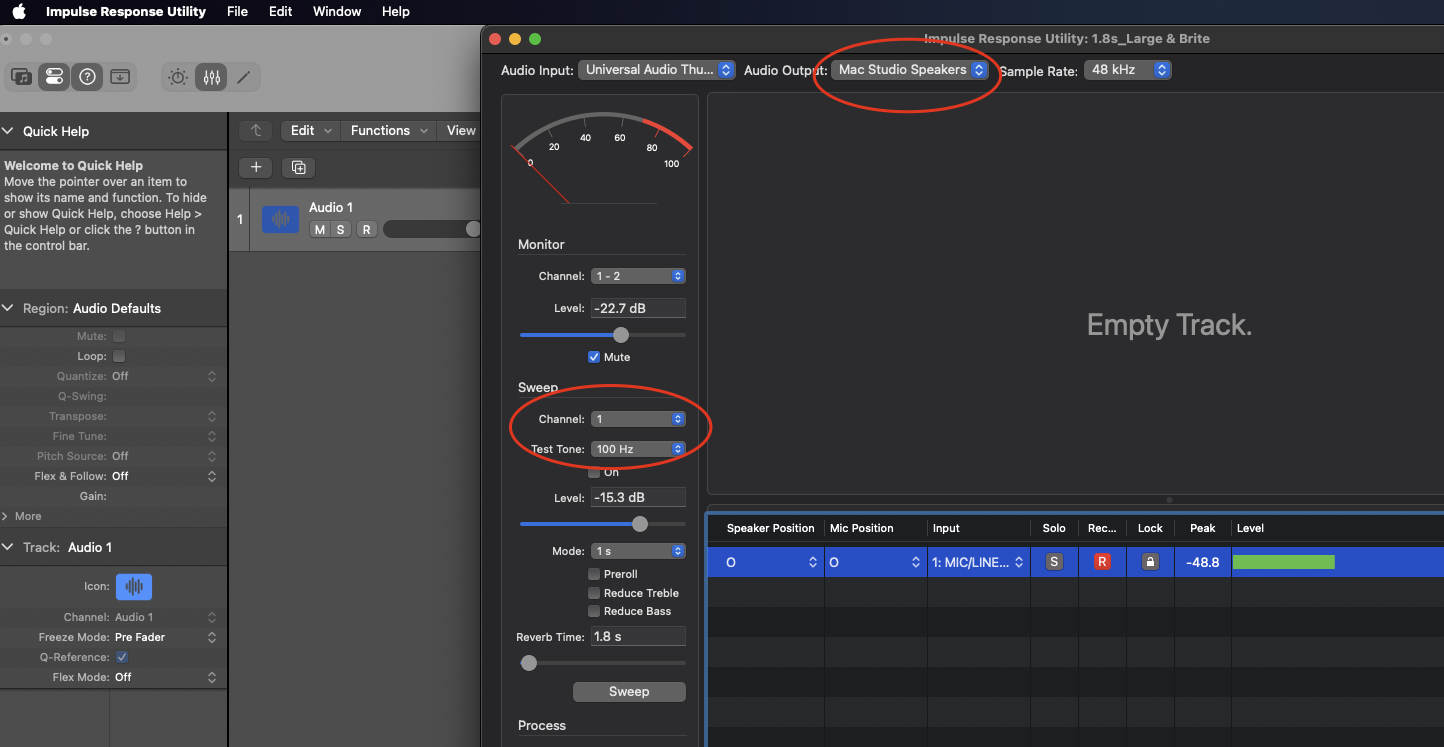Mute the Audio 1 track with M
Image resolution: width=1444 pixels, height=747 pixels.
pyautogui.click(x=319, y=230)
